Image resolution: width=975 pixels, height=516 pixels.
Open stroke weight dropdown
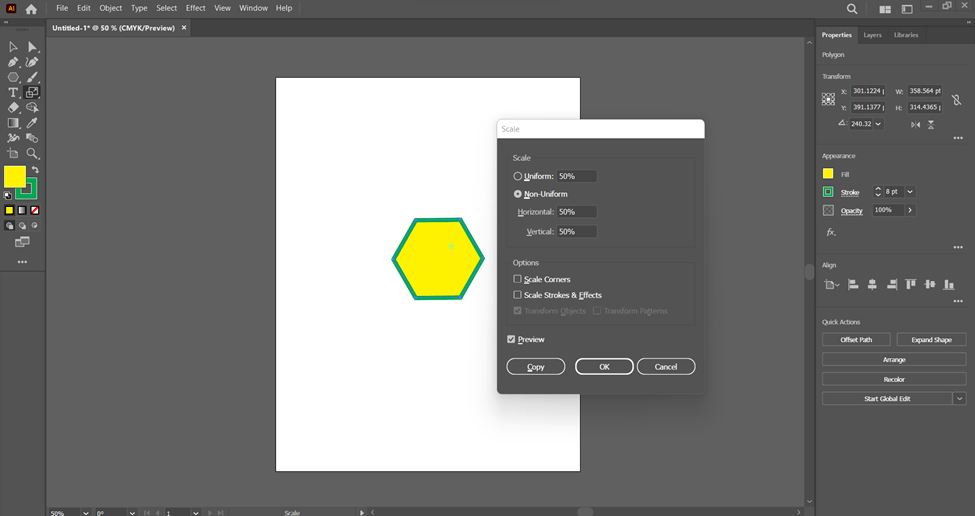[x=910, y=192]
